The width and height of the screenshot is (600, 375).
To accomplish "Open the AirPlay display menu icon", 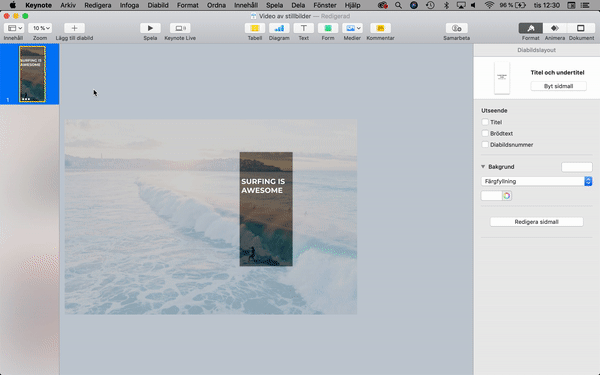I will click(x=461, y=5).
